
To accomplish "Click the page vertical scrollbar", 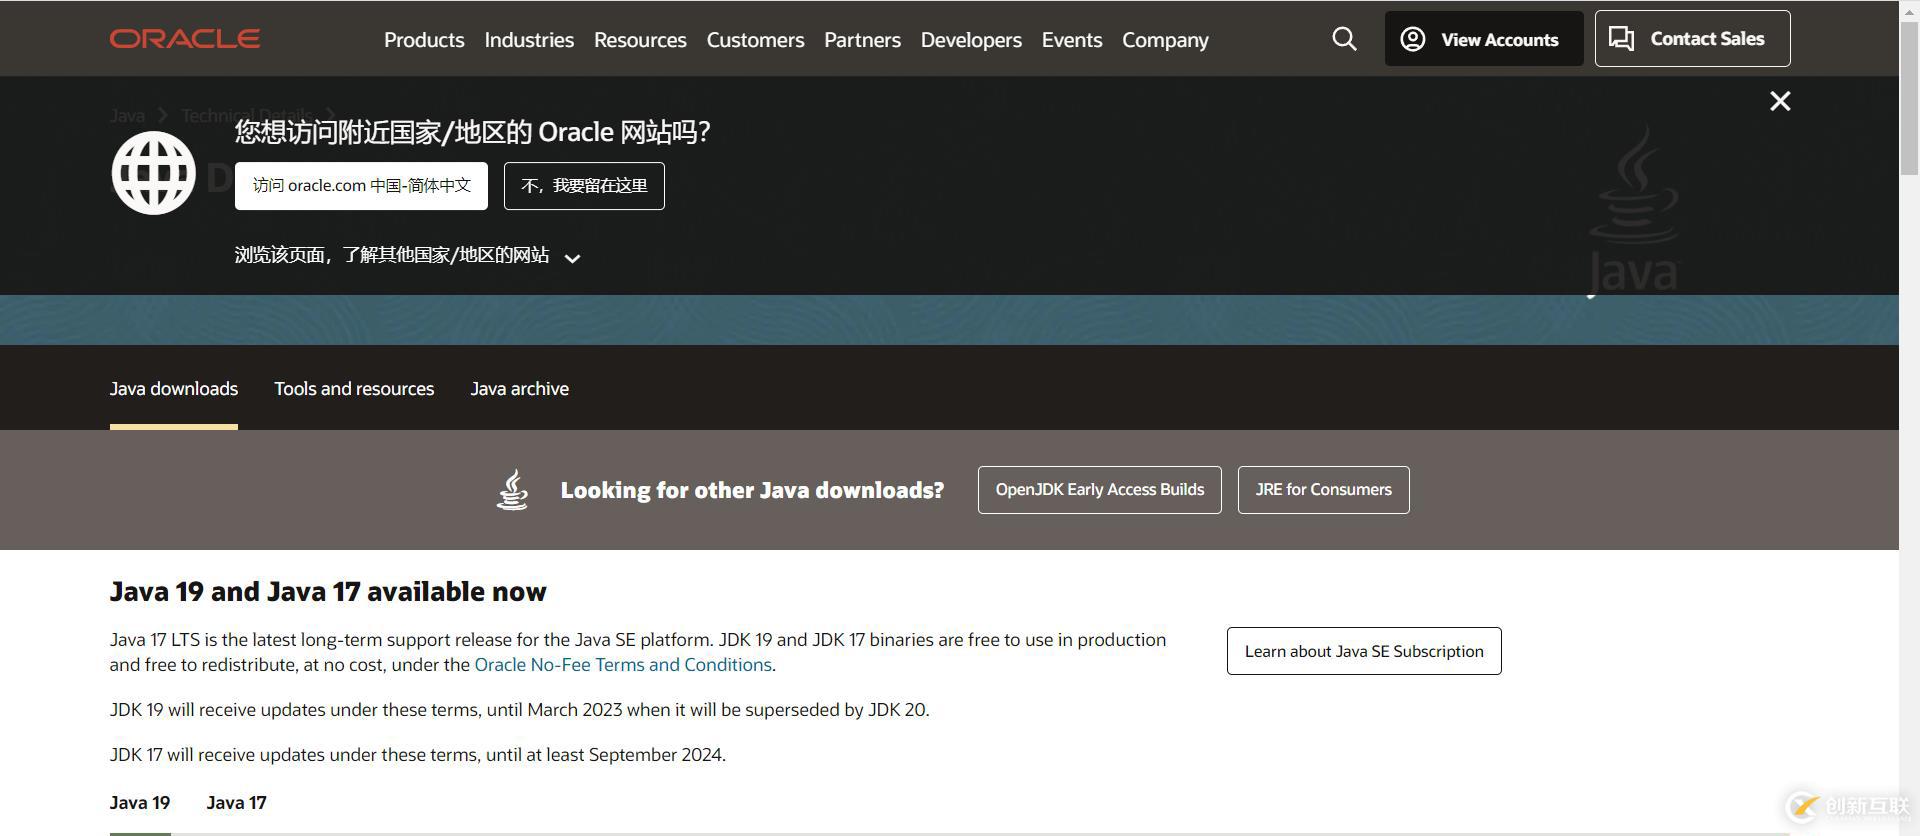I will pos(1909,400).
